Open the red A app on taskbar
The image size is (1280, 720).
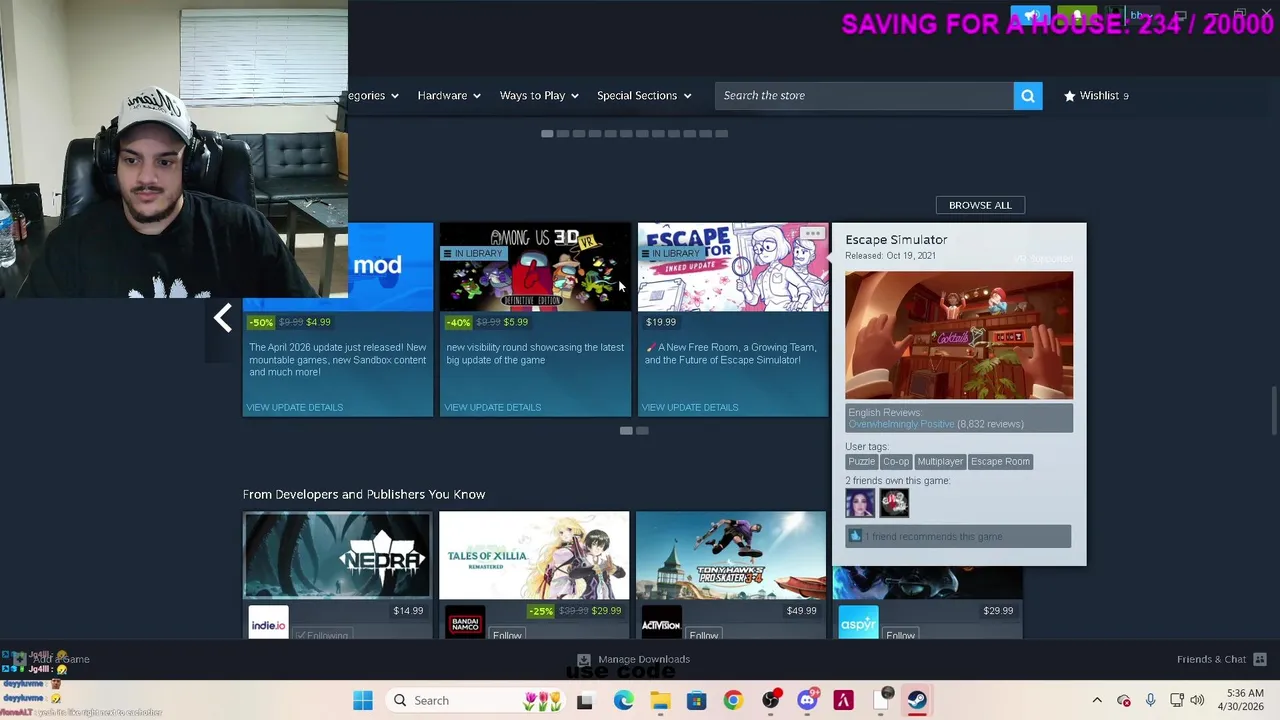coord(843,700)
